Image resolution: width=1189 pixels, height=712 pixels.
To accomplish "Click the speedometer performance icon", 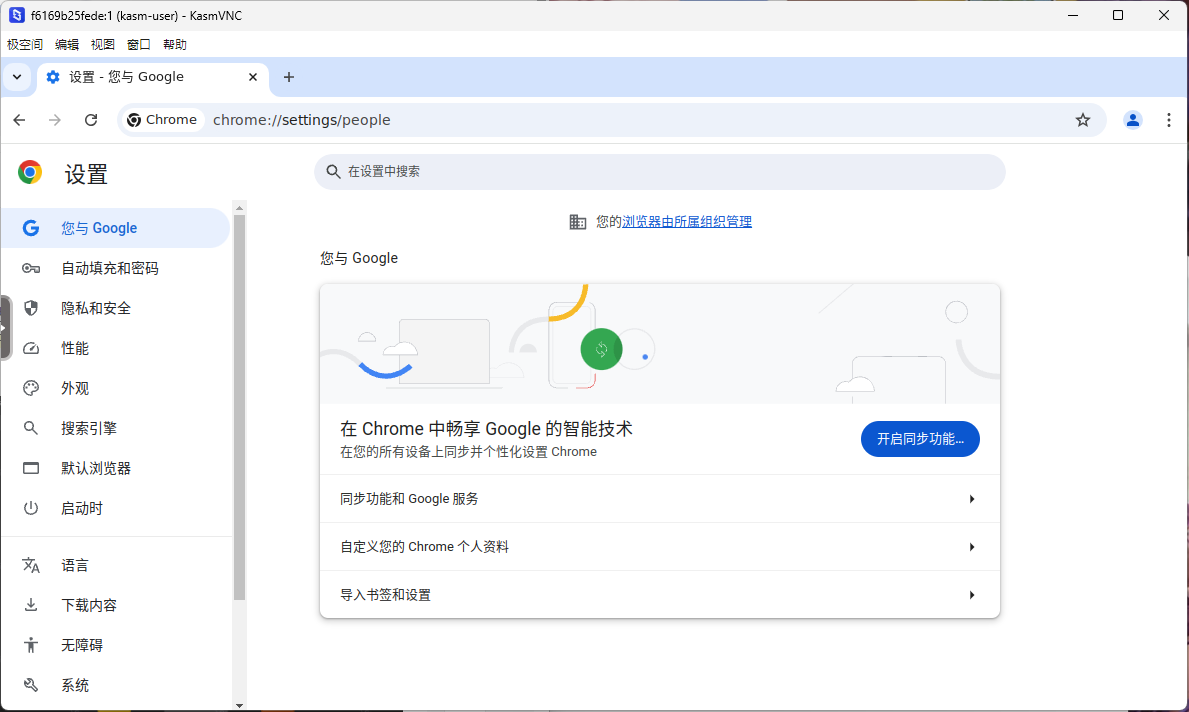I will point(31,348).
